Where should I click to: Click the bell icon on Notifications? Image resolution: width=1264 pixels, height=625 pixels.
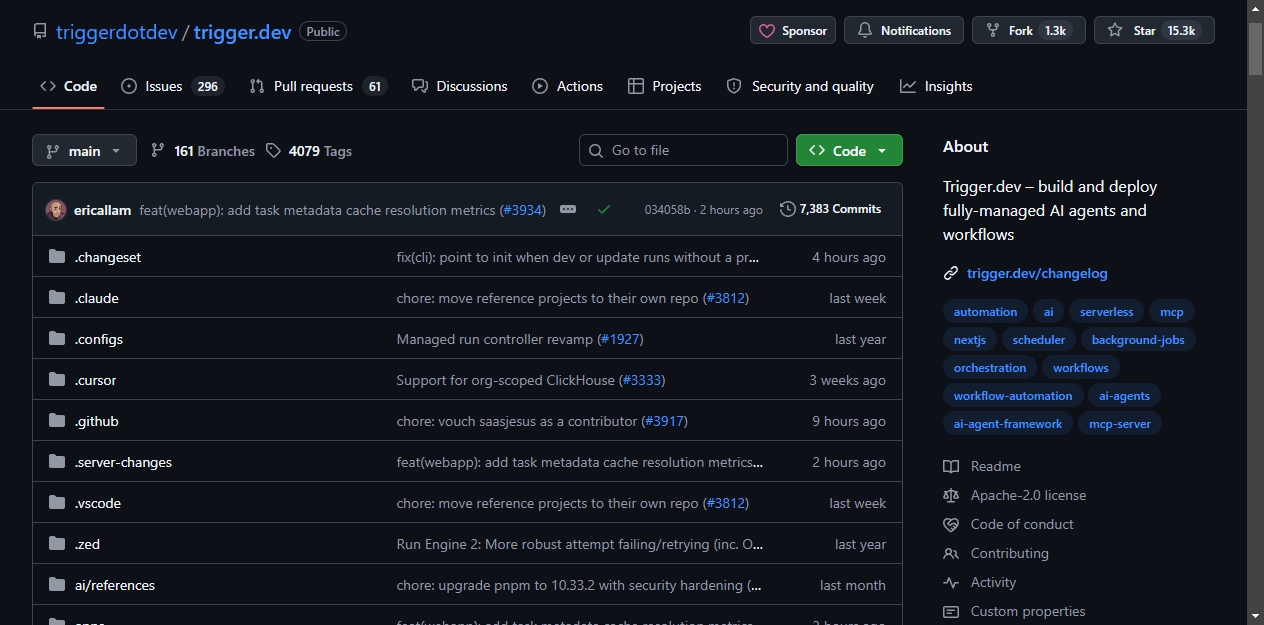coord(865,31)
